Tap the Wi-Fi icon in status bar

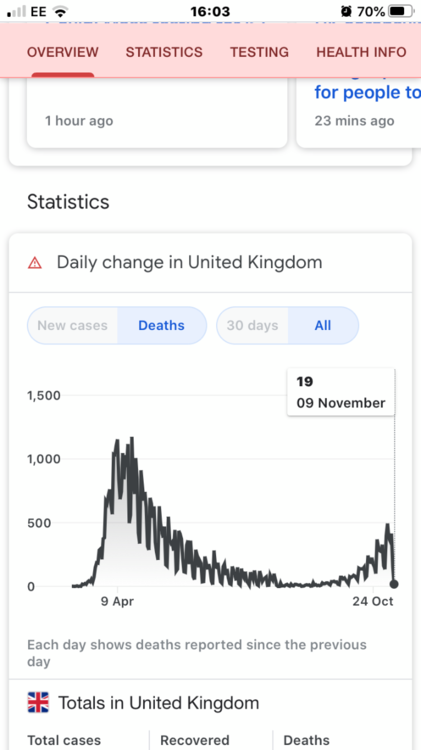pos(60,11)
